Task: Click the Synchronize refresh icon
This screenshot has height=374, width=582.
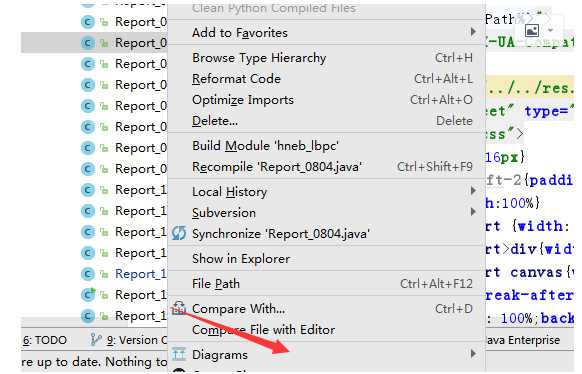Action: point(179,233)
